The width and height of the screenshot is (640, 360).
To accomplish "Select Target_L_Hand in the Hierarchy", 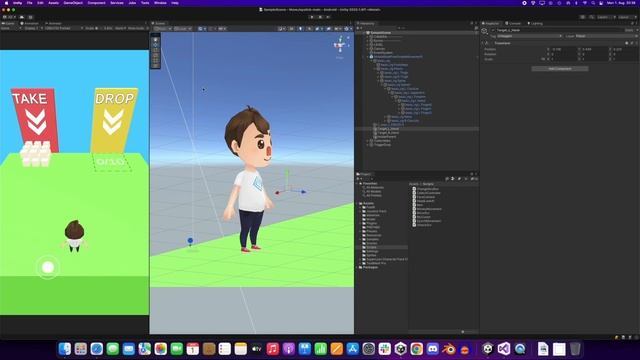I will click(x=388, y=129).
